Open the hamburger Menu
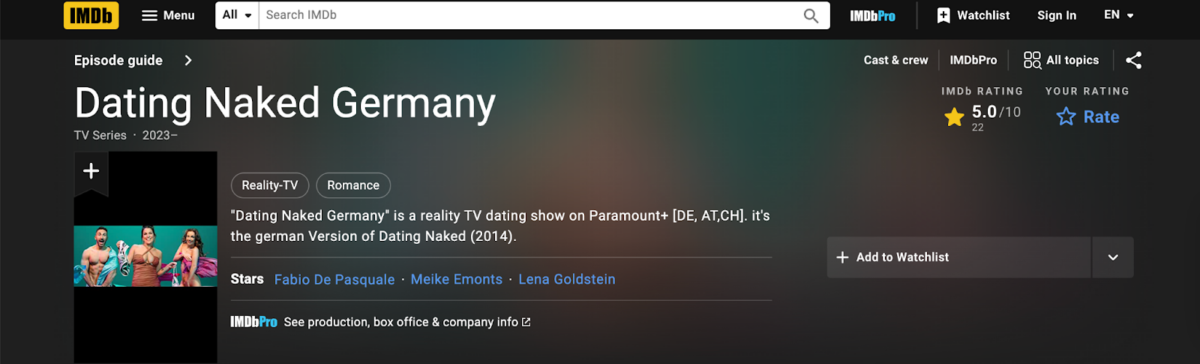The height and width of the screenshot is (364, 1200). [168, 15]
